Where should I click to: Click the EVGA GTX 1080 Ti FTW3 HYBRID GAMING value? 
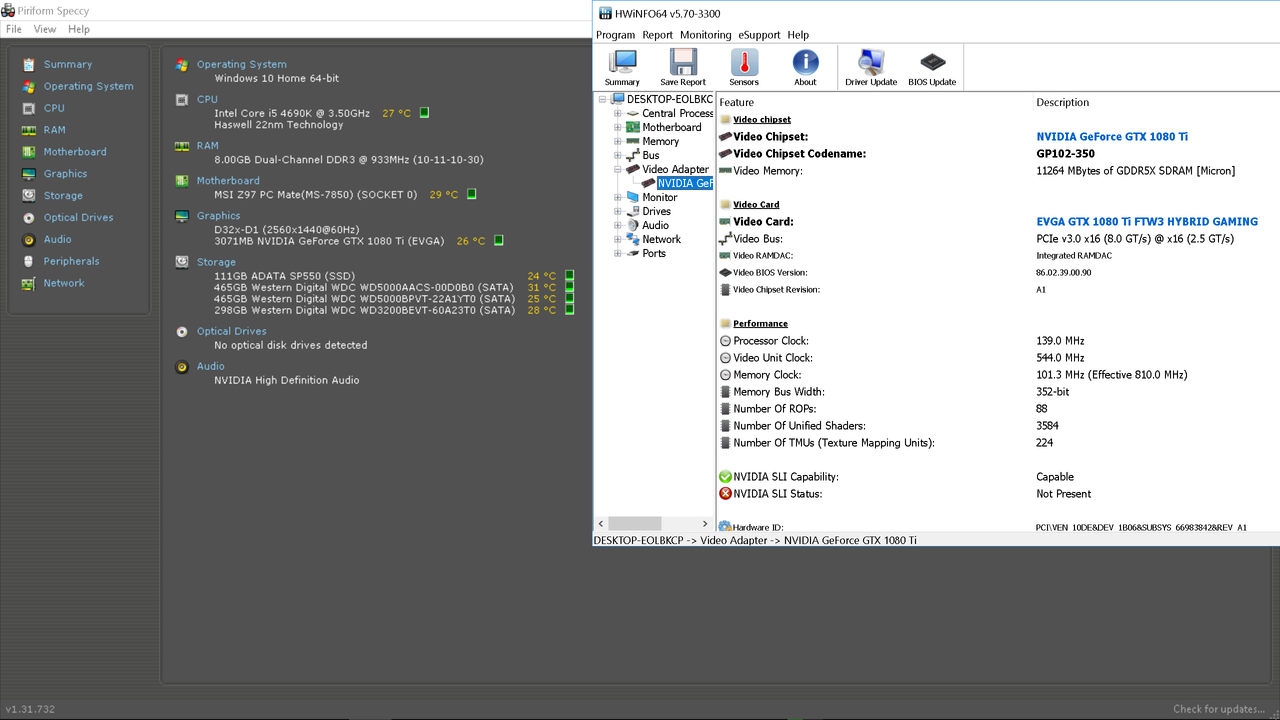pyautogui.click(x=1147, y=222)
